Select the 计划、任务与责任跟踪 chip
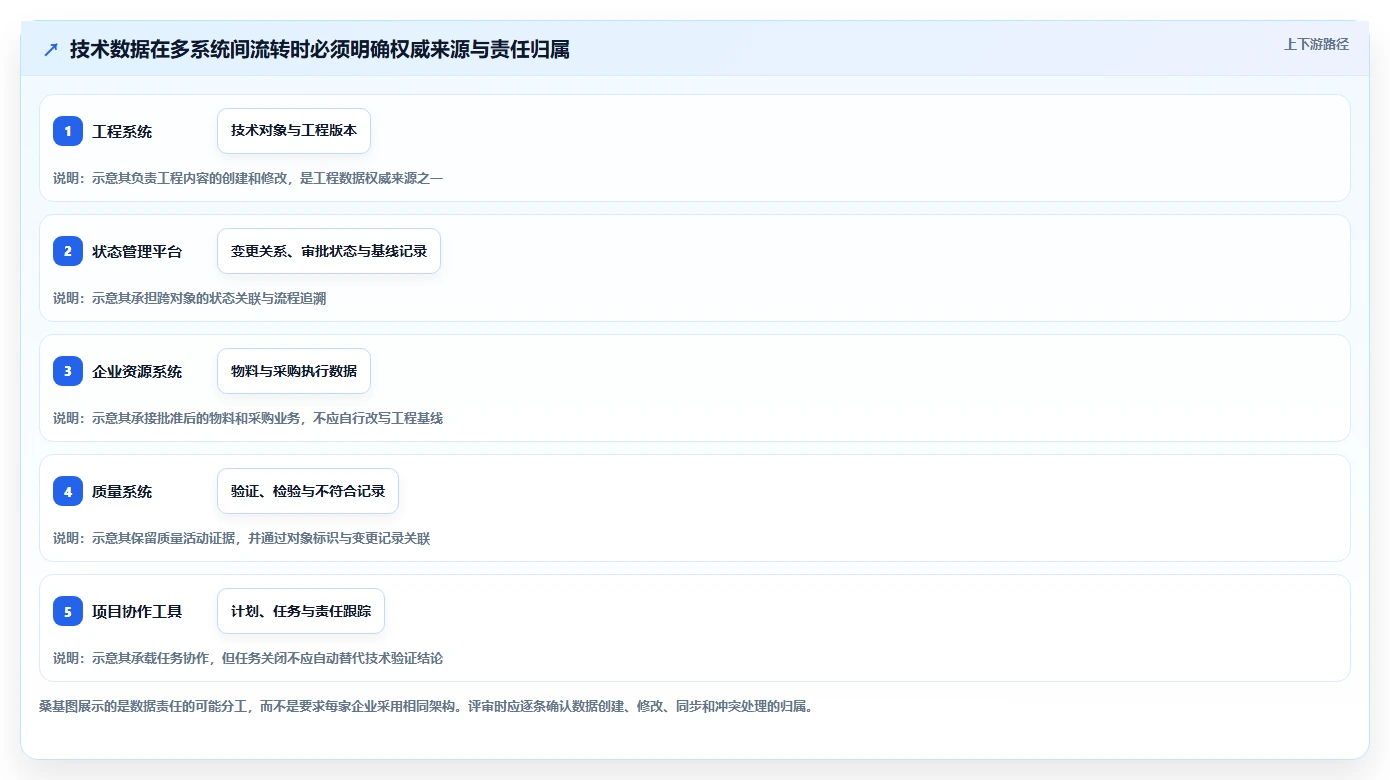Viewport: 1390px width, 780px height. (301, 611)
